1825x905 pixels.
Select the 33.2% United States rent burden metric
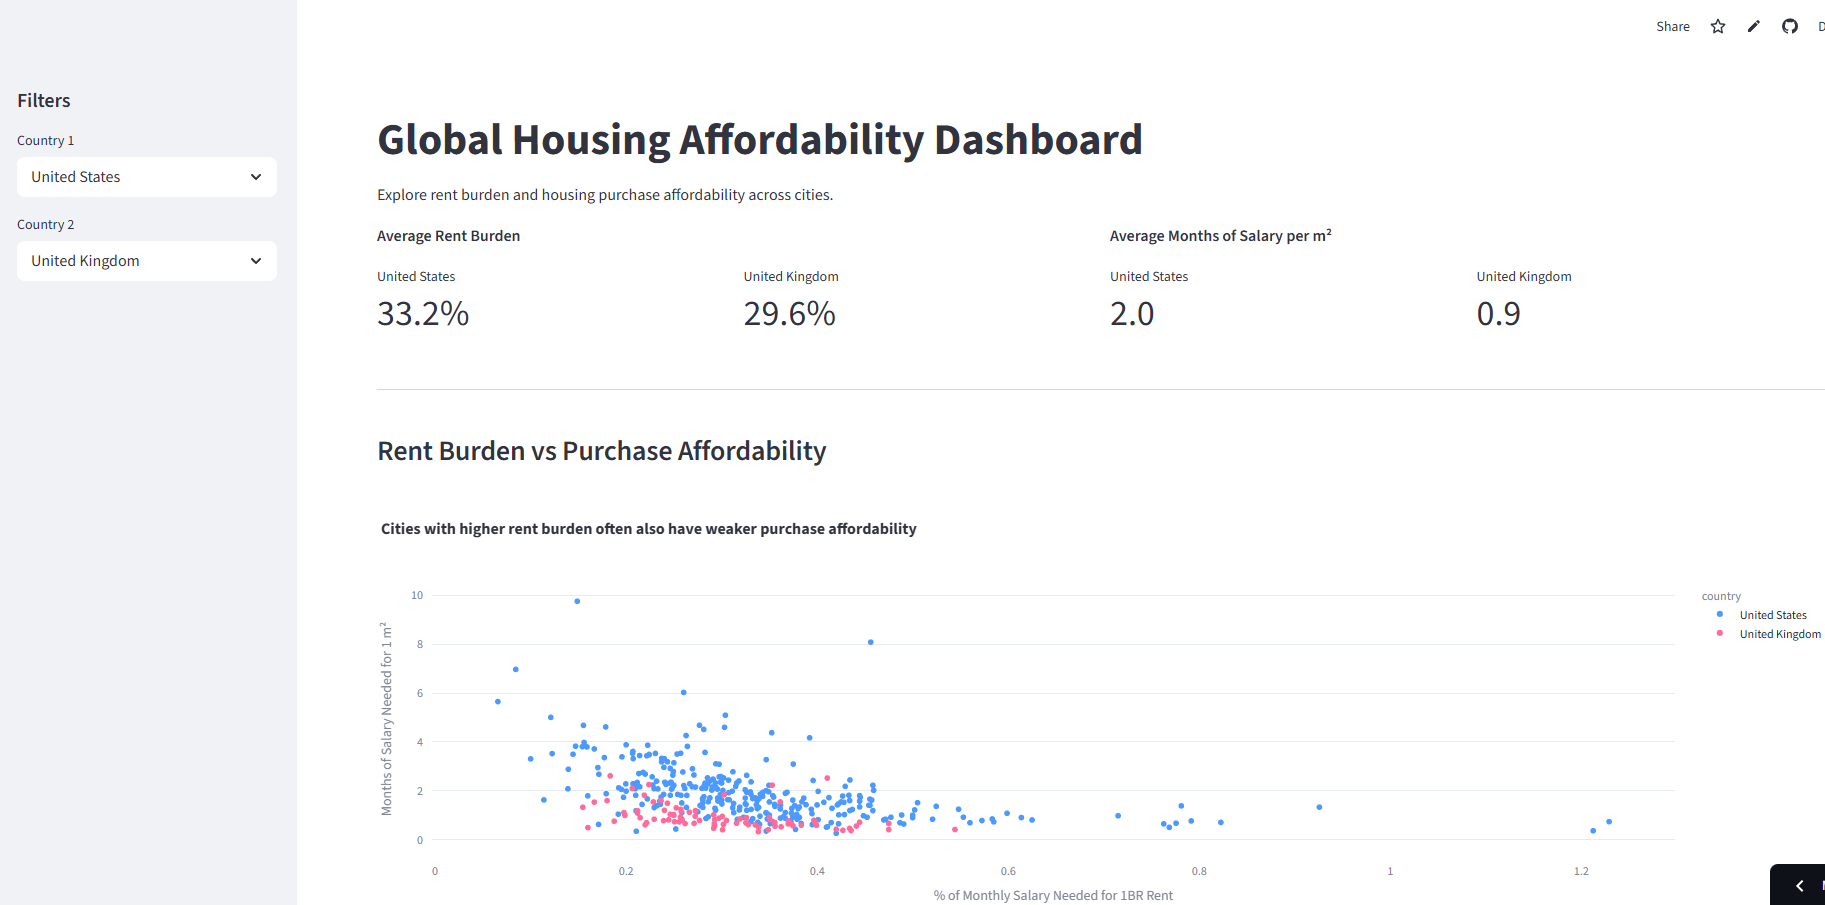[422, 314]
